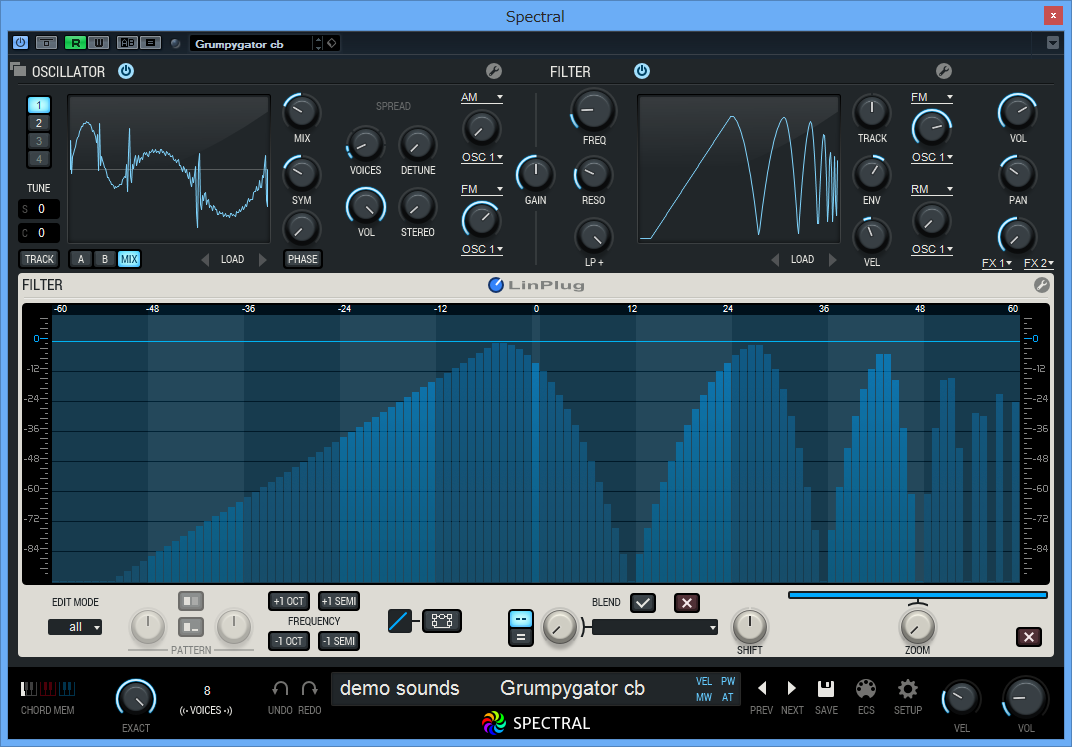Image resolution: width=1072 pixels, height=747 pixels.
Task: Click the diamond icon next to the preset name
Action: click(332, 44)
